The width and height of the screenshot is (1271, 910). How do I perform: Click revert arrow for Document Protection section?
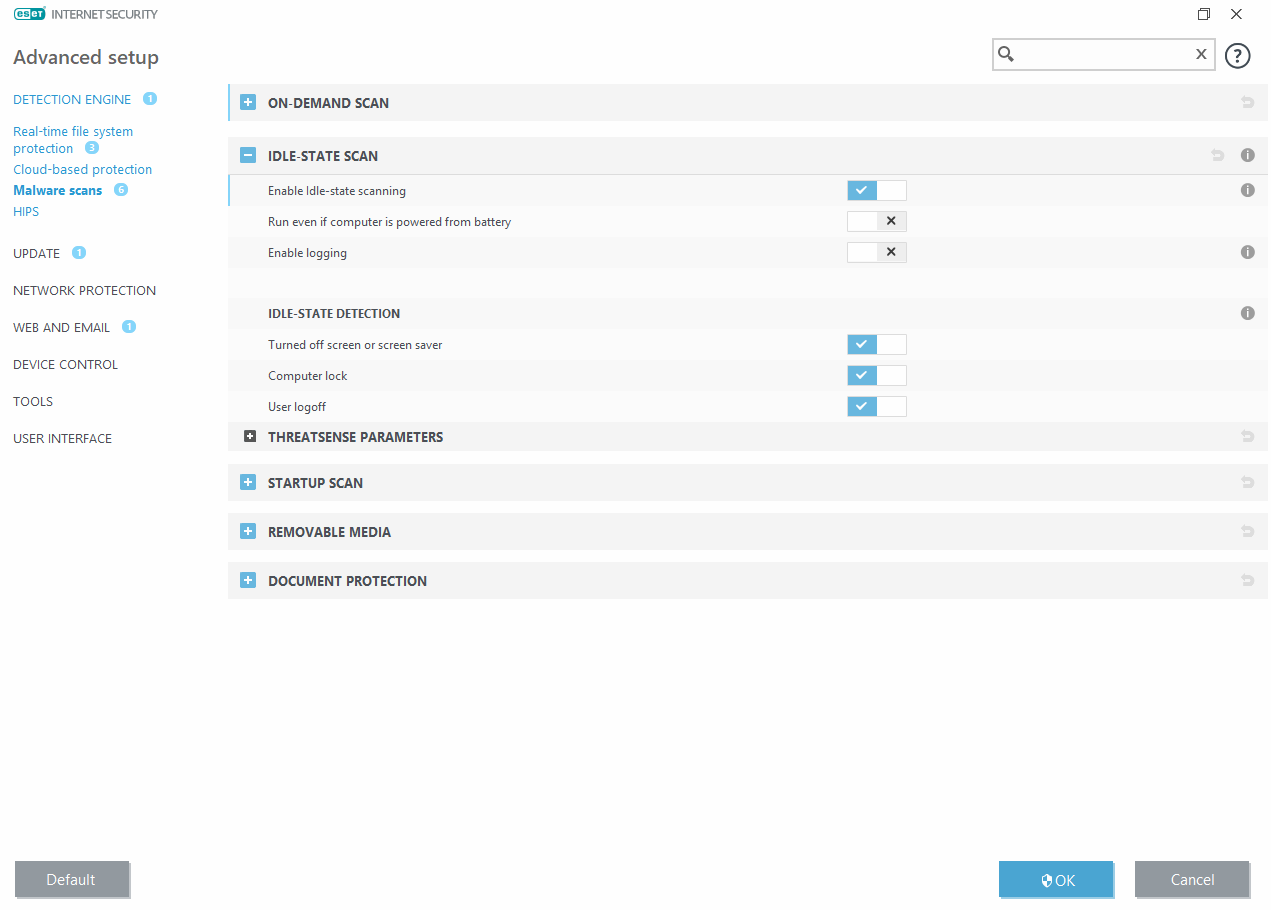[x=1247, y=581]
